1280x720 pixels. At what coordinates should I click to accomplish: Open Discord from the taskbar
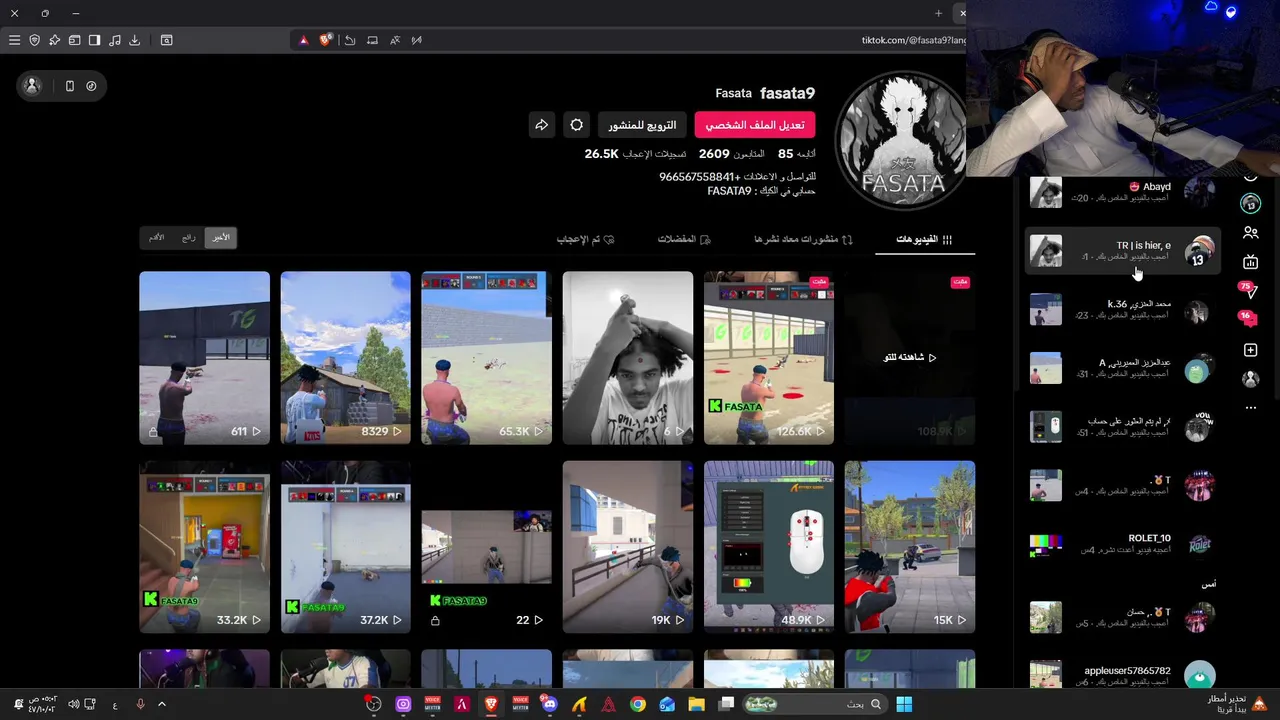click(549, 704)
